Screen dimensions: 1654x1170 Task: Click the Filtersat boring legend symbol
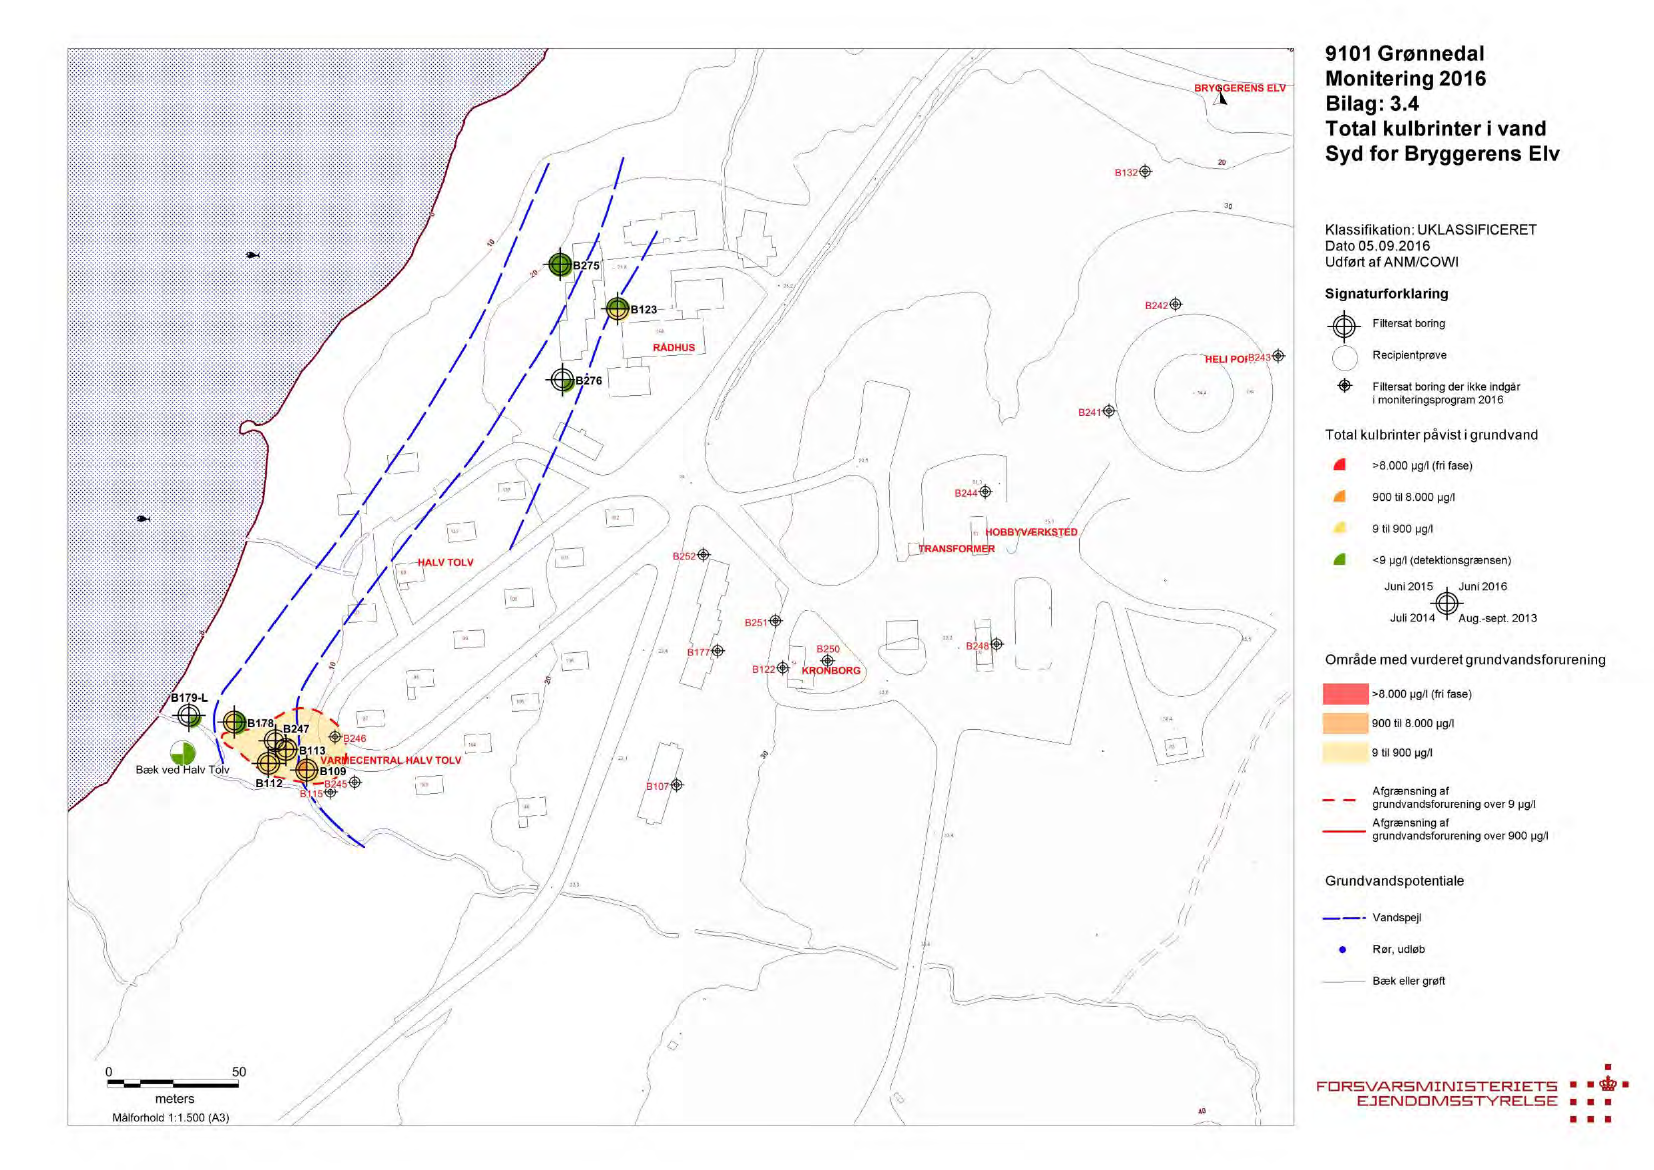point(1345,326)
